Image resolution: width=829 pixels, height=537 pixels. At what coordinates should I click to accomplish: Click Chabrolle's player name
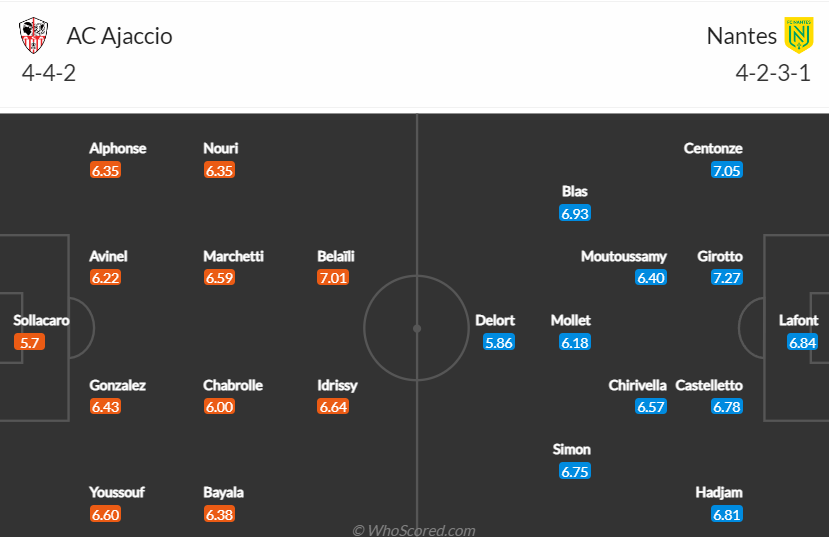pos(233,385)
